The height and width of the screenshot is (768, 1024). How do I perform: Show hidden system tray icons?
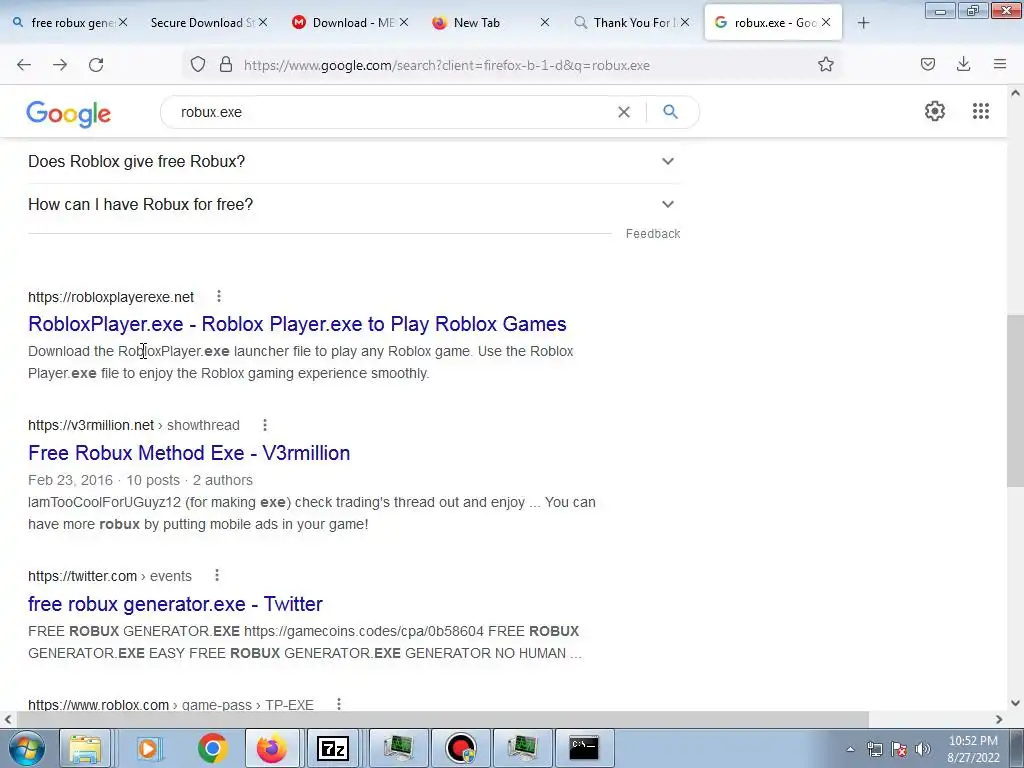click(850, 749)
